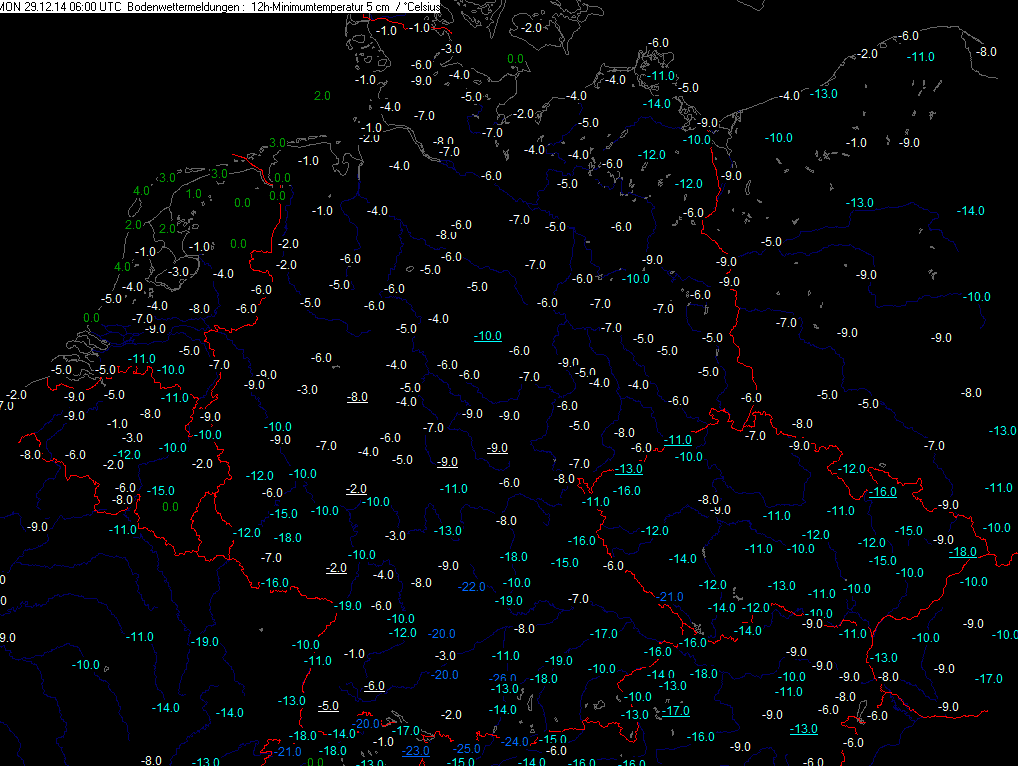The image size is (1018, 766).
Task: Click the green 1.0 temperature value
Action: (x=194, y=194)
